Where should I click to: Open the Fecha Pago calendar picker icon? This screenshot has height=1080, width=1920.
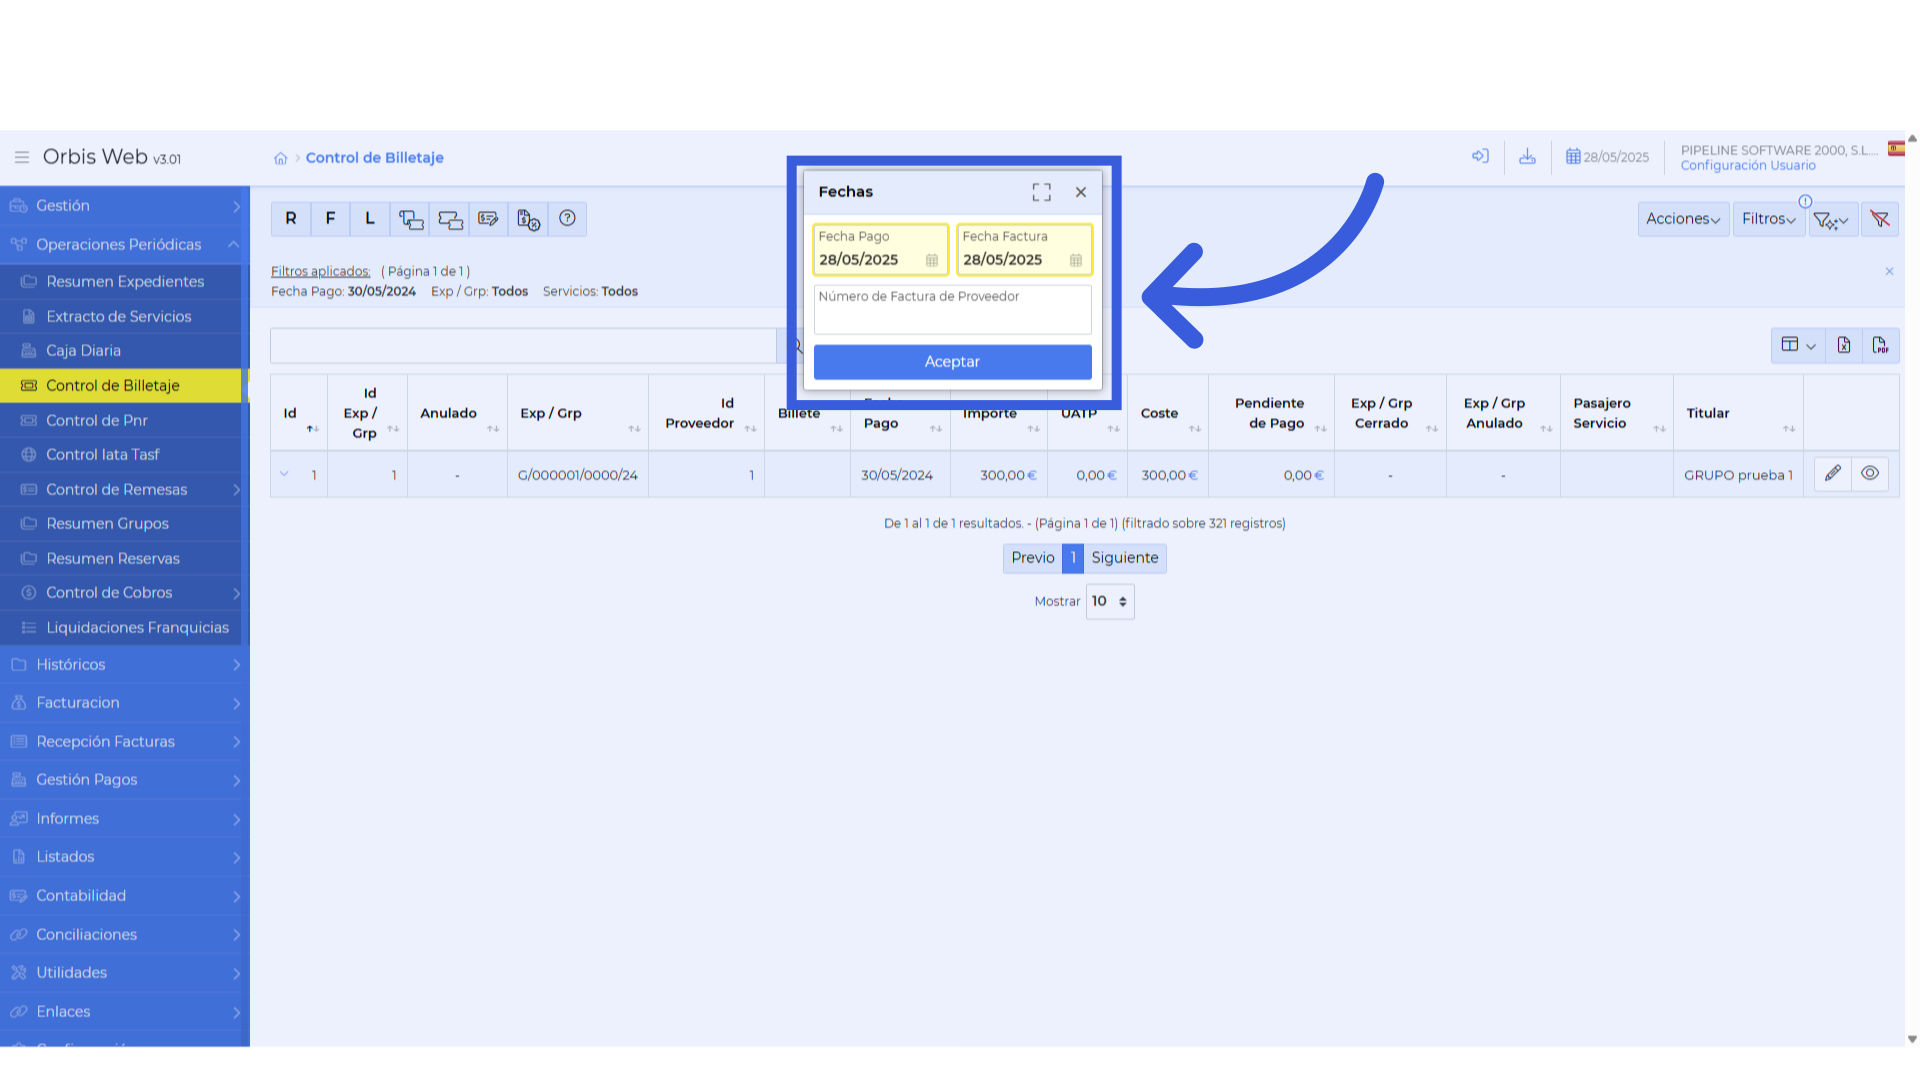932,260
